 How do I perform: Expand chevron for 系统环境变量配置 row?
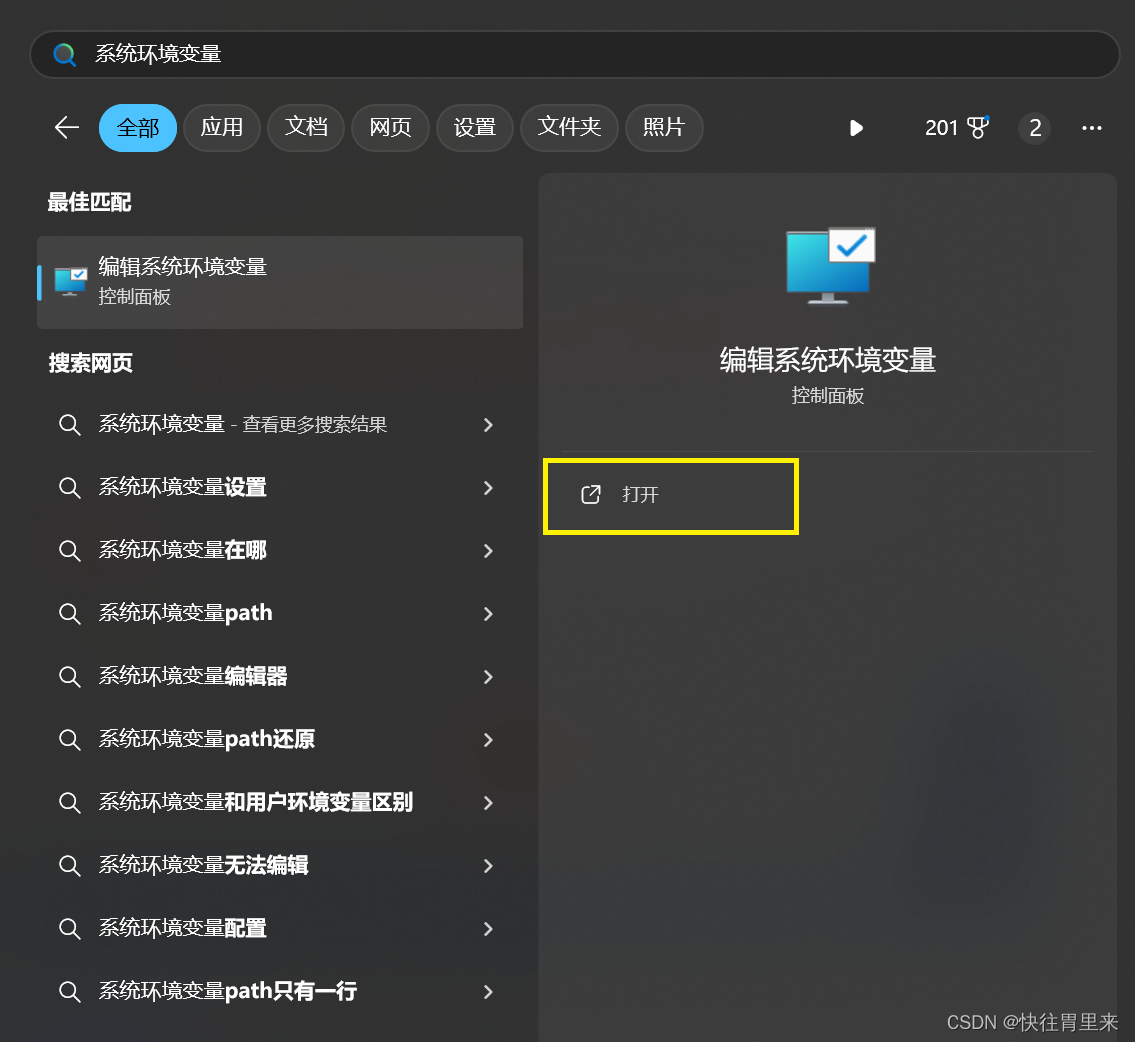coord(489,928)
